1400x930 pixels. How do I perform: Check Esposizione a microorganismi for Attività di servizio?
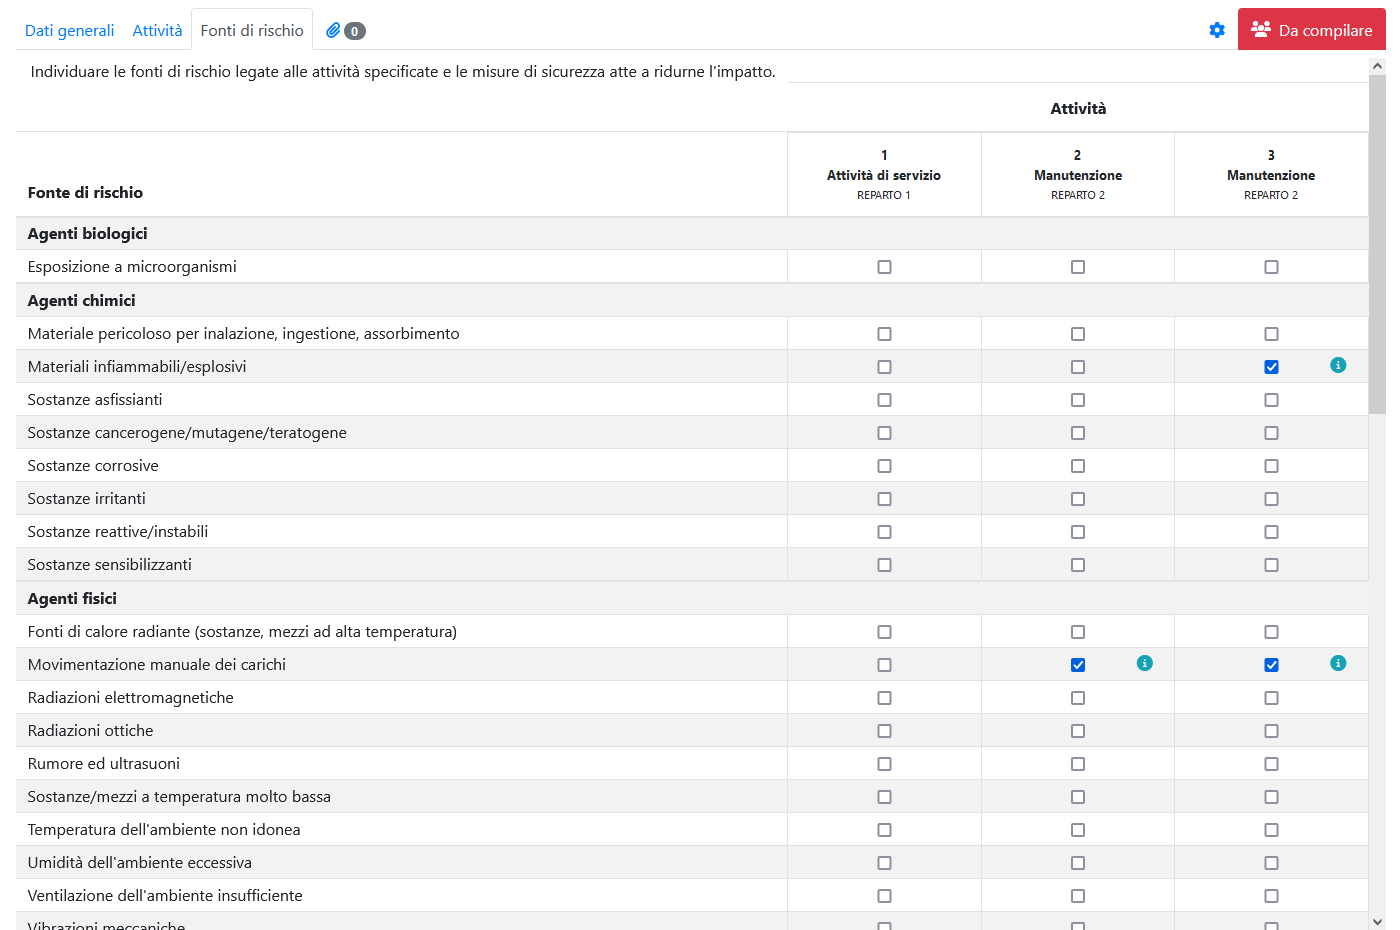[x=884, y=267]
